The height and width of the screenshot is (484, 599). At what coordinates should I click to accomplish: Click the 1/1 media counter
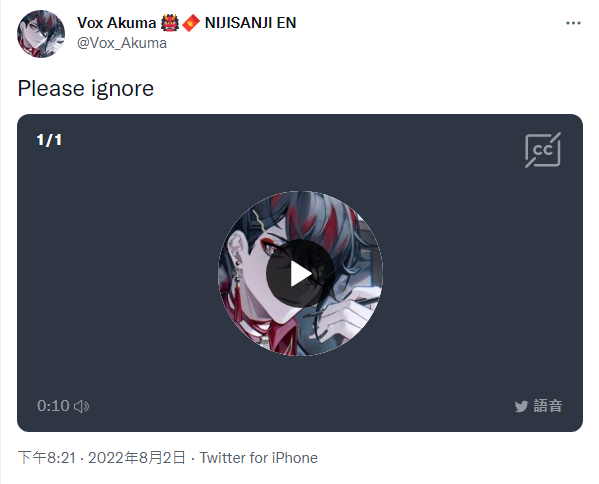49,140
